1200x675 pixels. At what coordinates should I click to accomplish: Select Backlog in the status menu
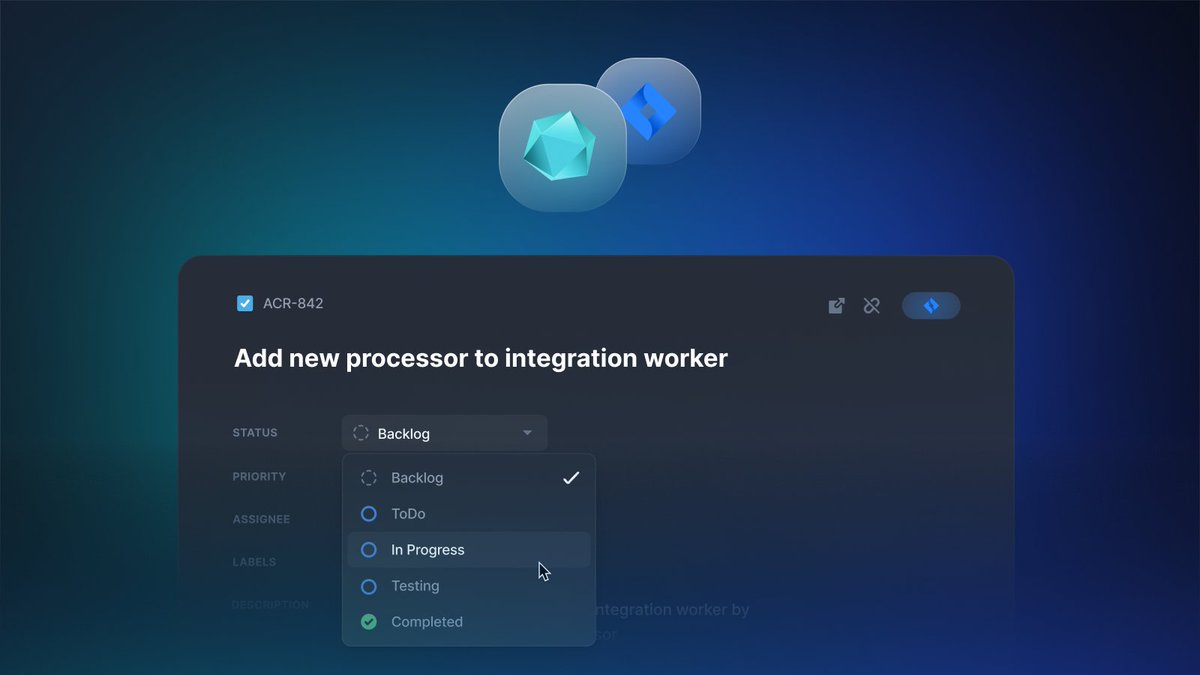click(x=469, y=478)
